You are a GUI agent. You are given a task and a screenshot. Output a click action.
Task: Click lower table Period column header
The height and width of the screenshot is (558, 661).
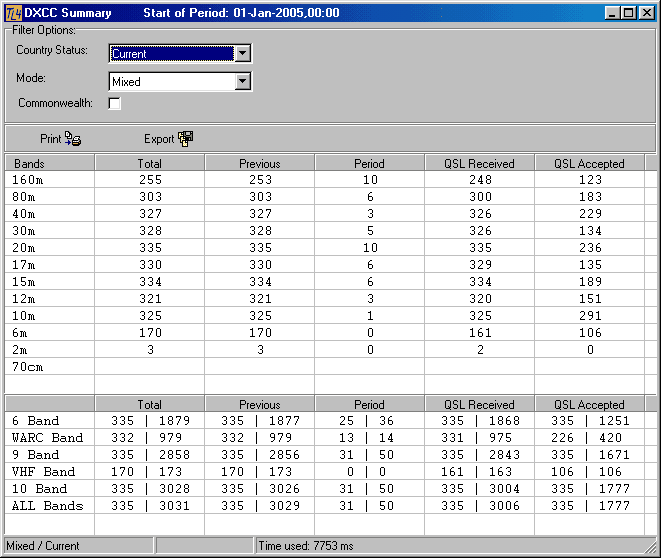point(369,404)
